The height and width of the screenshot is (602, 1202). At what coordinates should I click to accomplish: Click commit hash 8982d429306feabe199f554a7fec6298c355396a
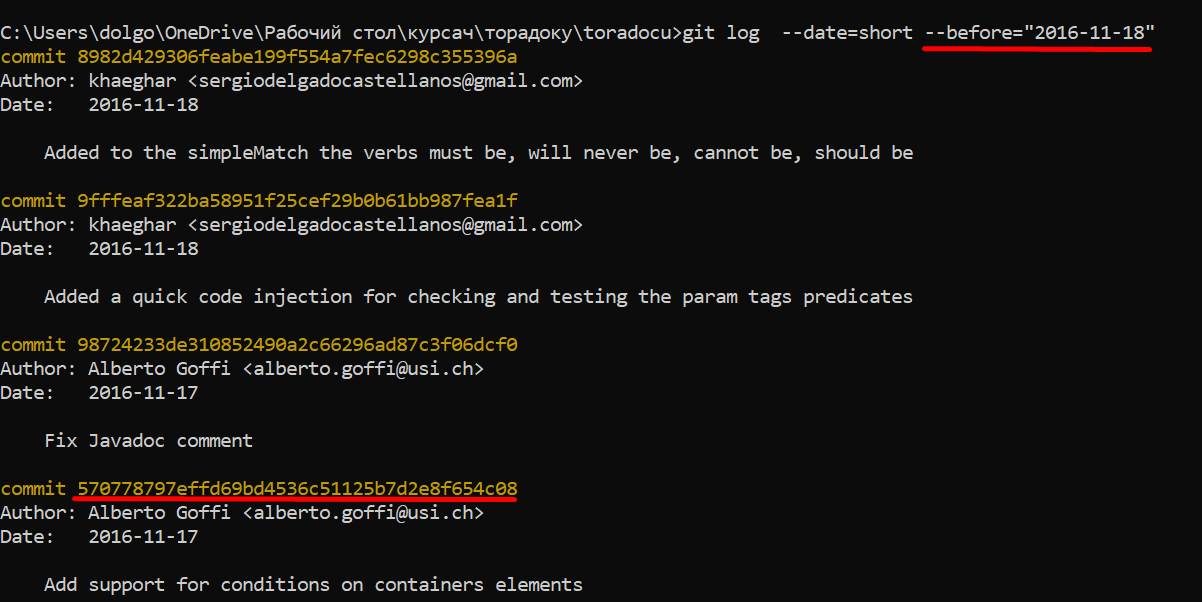click(x=297, y=57)
